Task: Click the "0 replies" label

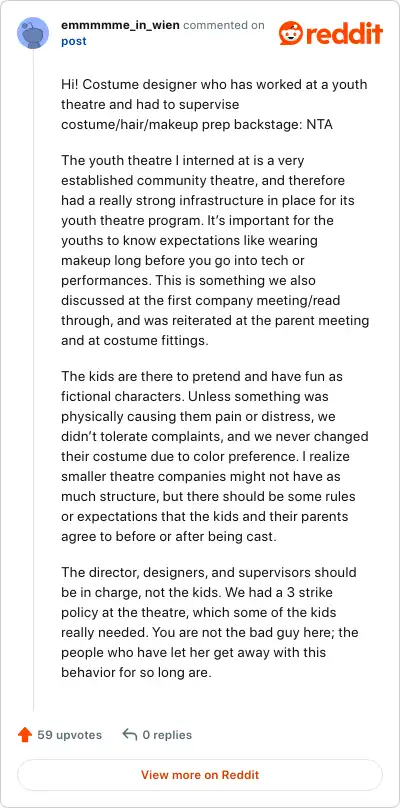Action: [x=167, y=735]
